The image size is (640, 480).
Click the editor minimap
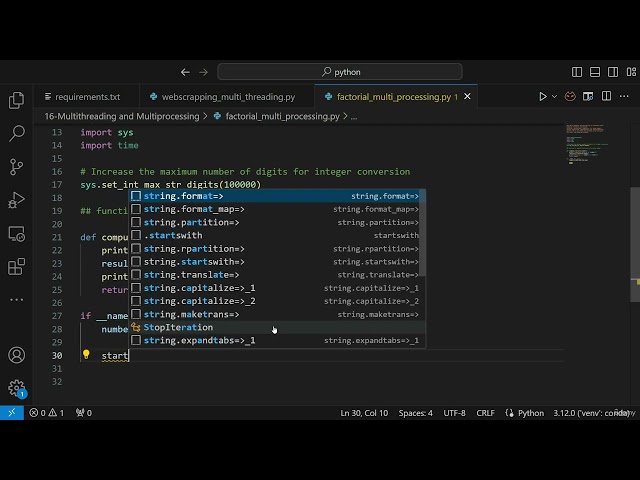tap(587, 144)
